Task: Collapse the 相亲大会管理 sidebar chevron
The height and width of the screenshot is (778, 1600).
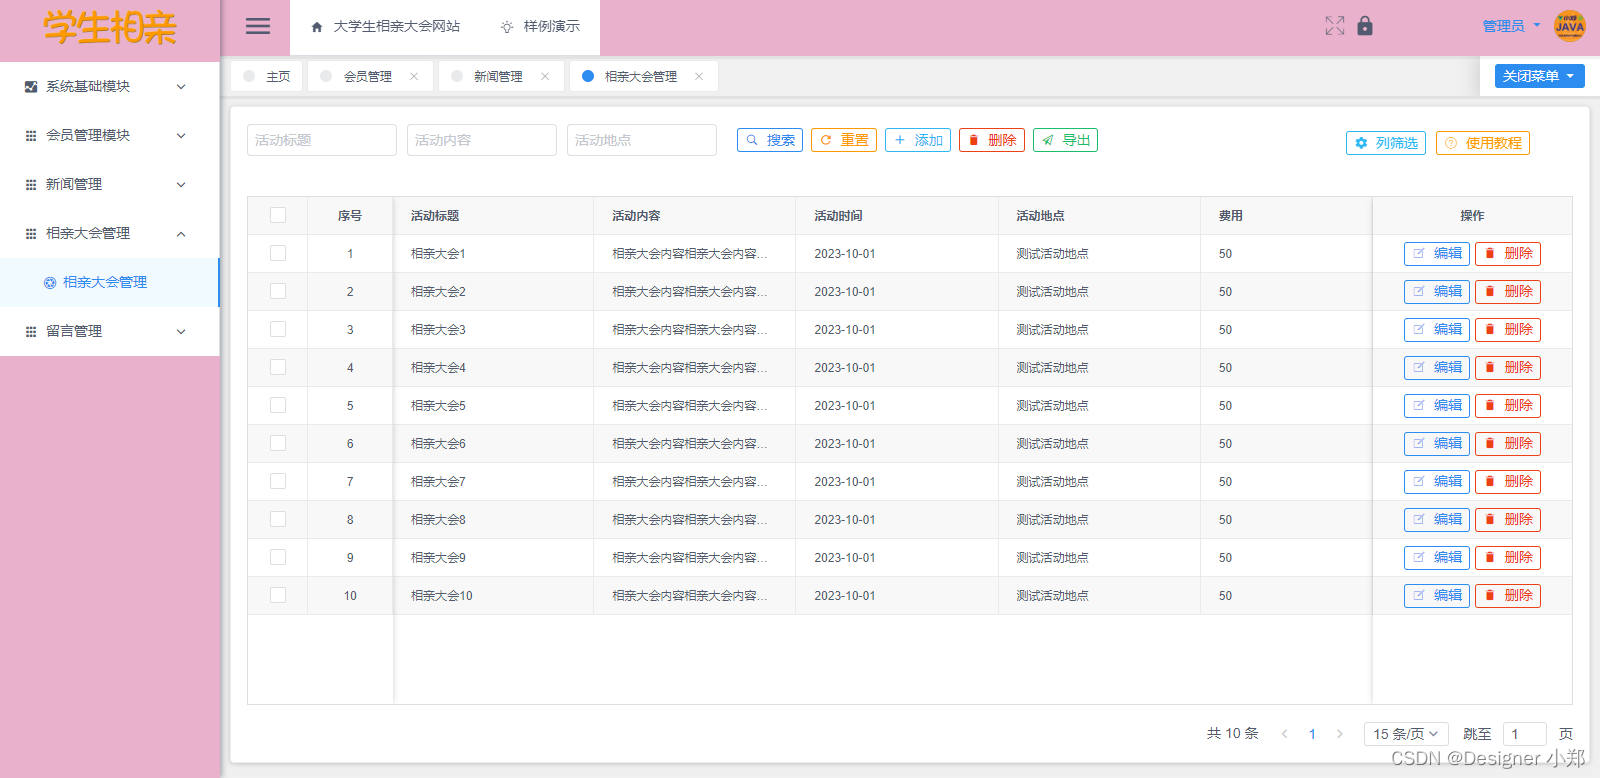Action: pos(181,234)
